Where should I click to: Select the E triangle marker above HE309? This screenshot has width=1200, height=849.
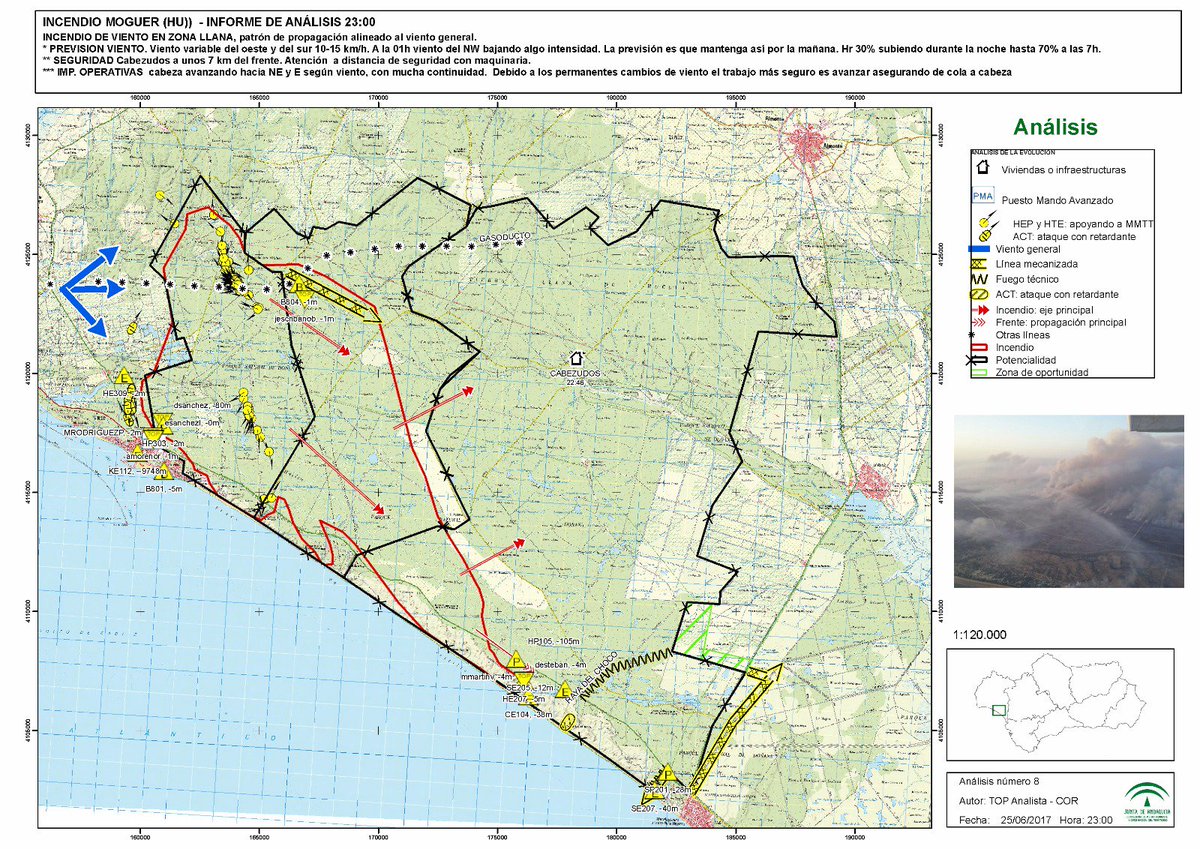124,377
